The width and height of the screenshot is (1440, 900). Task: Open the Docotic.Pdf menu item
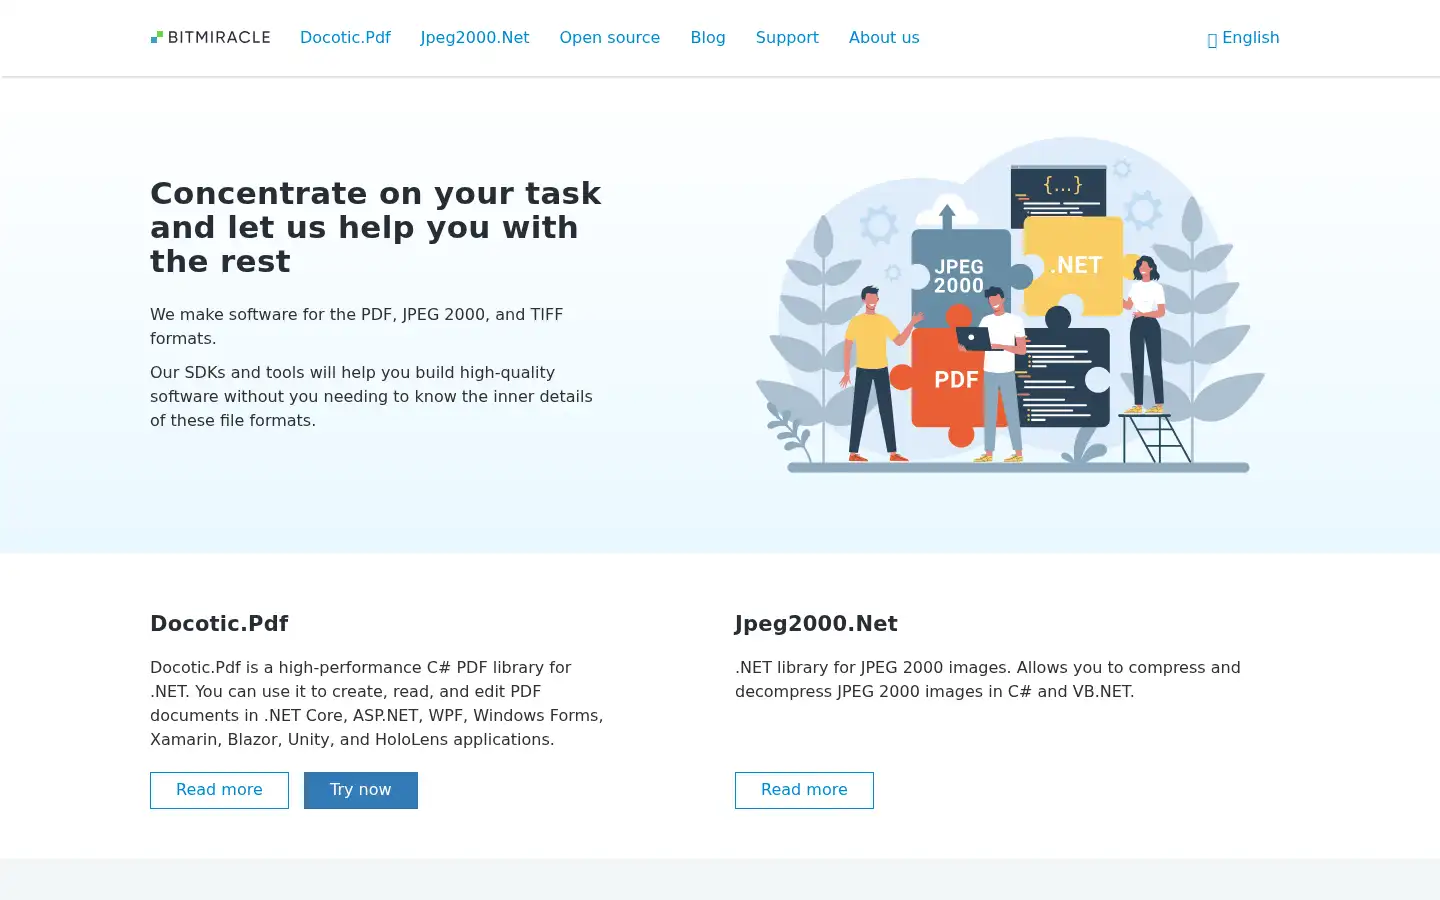[345, 37]
